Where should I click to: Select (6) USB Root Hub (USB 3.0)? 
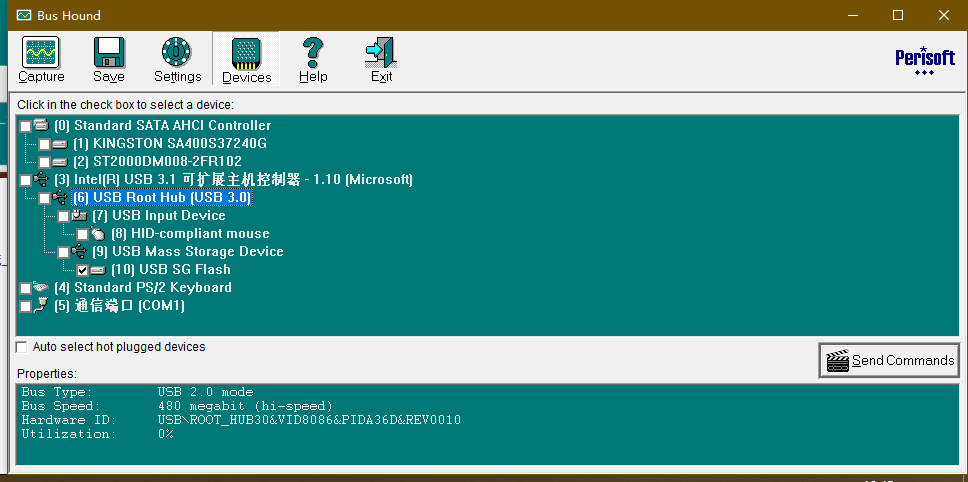click(x=162, y=197)
